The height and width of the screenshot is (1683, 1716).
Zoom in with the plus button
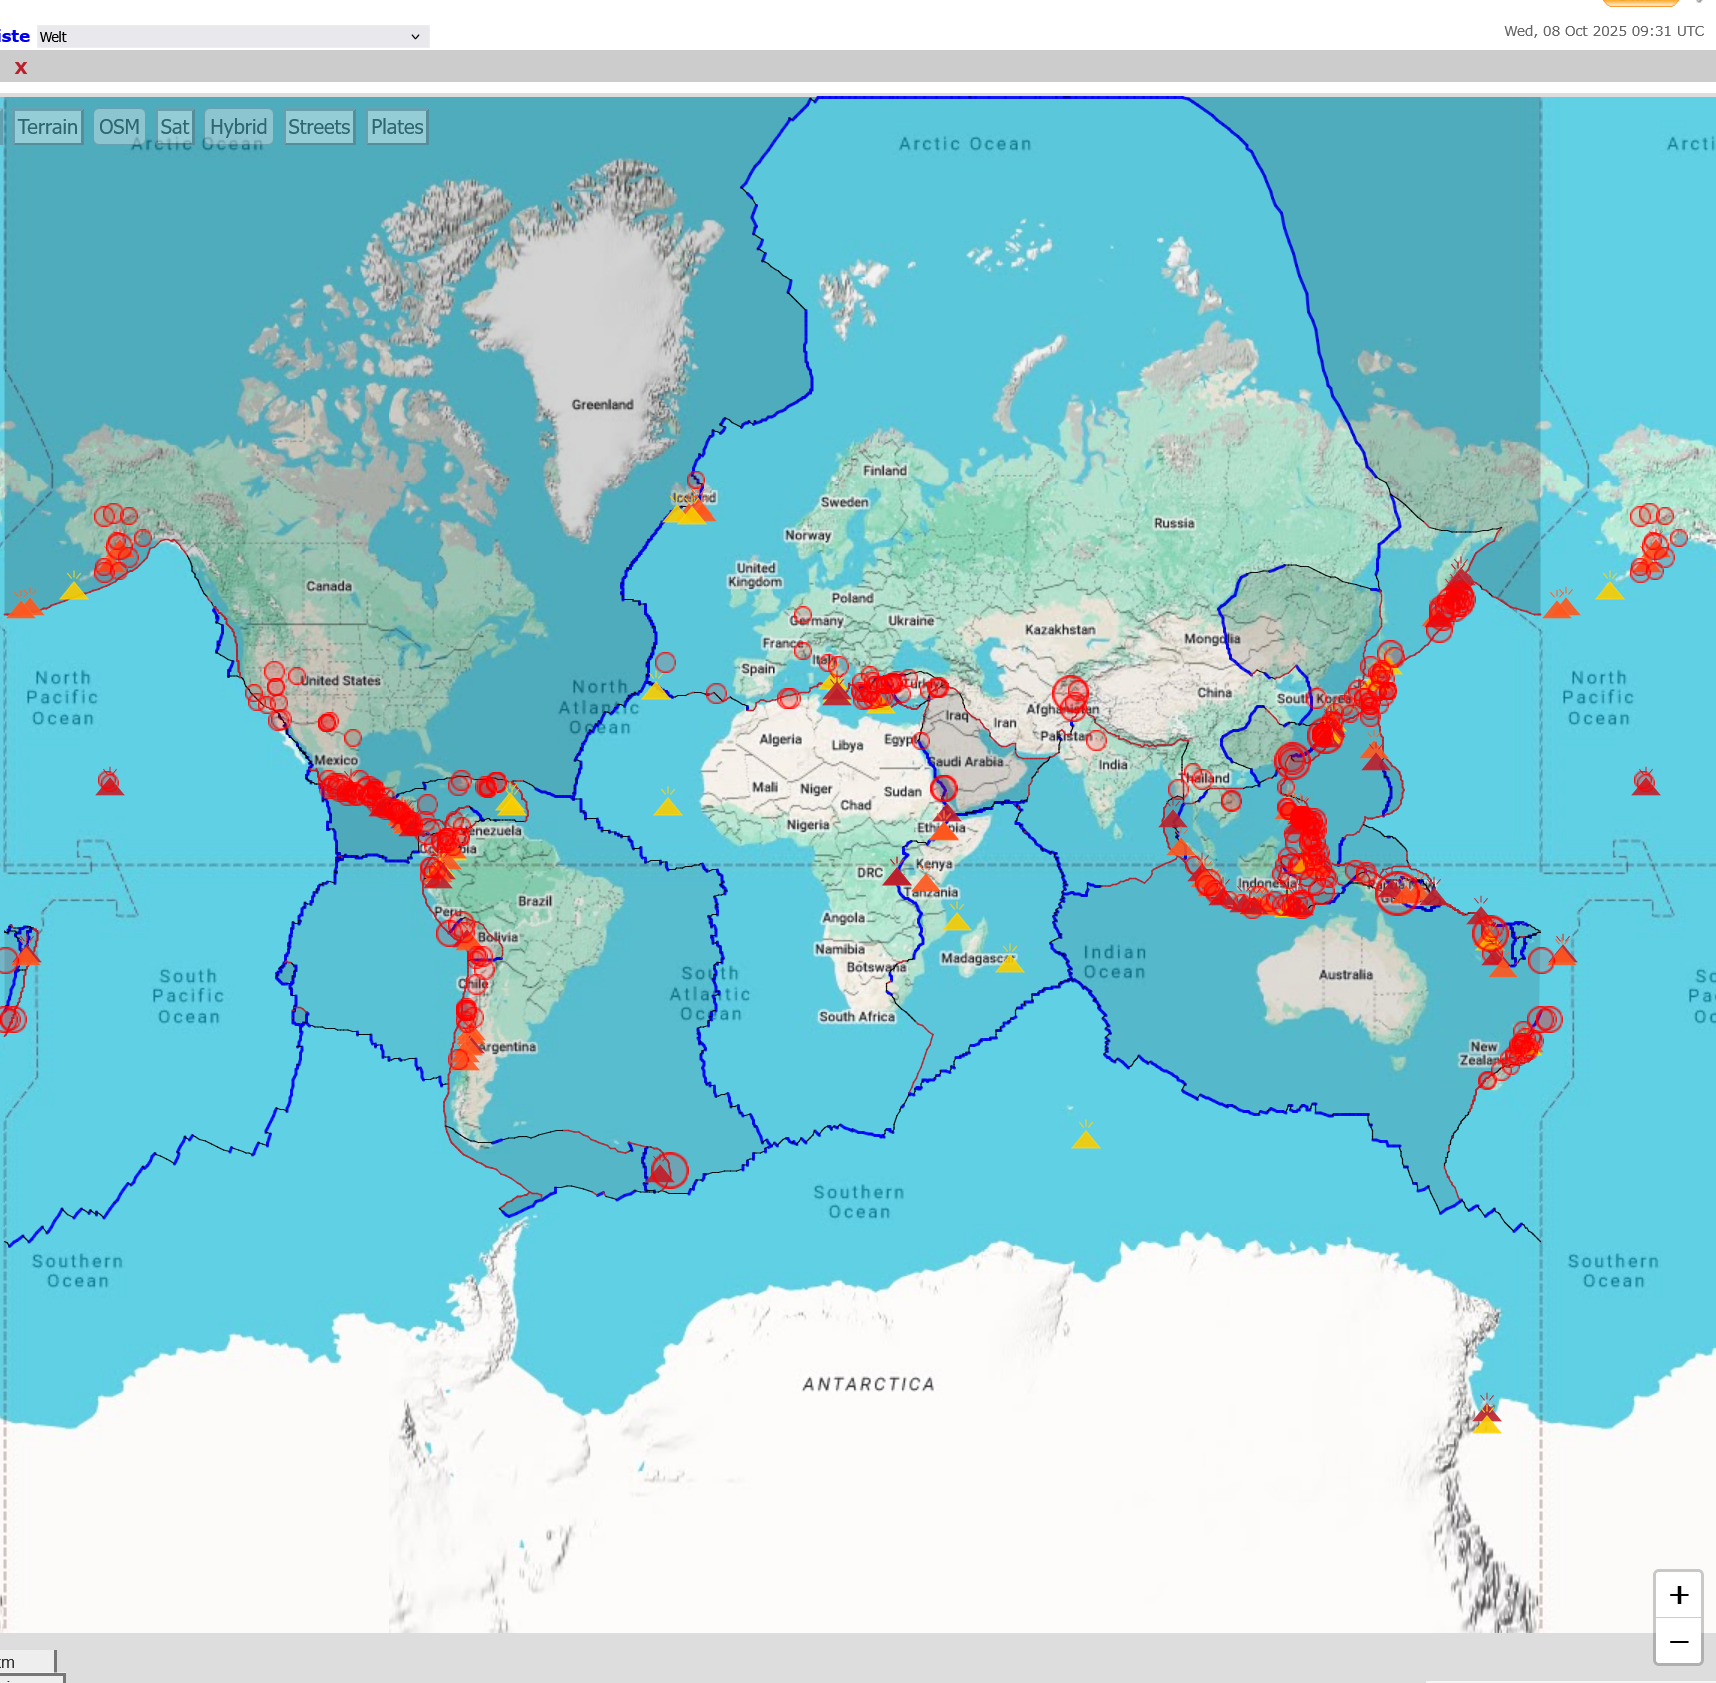tap(1678, 1595)
